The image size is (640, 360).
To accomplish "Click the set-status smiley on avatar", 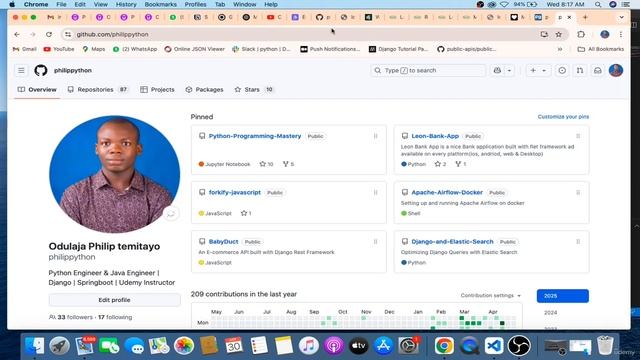I will pos(171,213).
